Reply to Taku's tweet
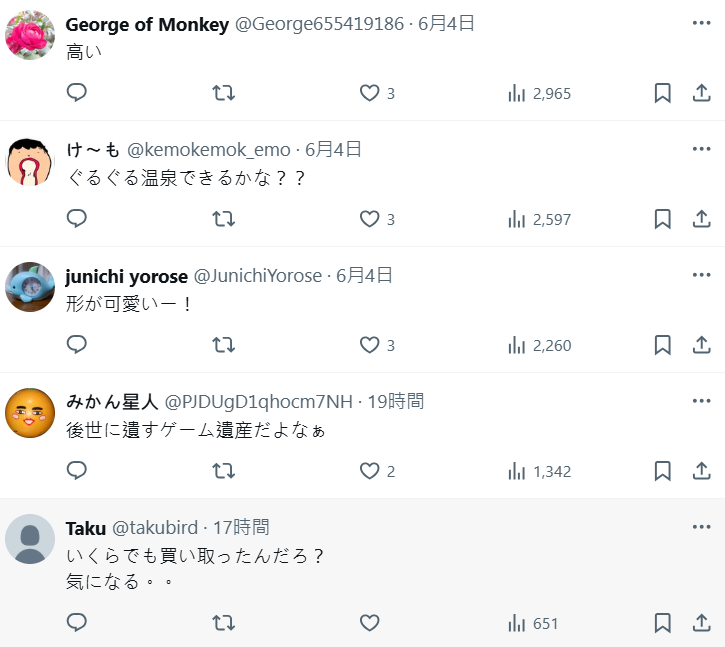This screenshot has height=647, width=725. point(77,623)
